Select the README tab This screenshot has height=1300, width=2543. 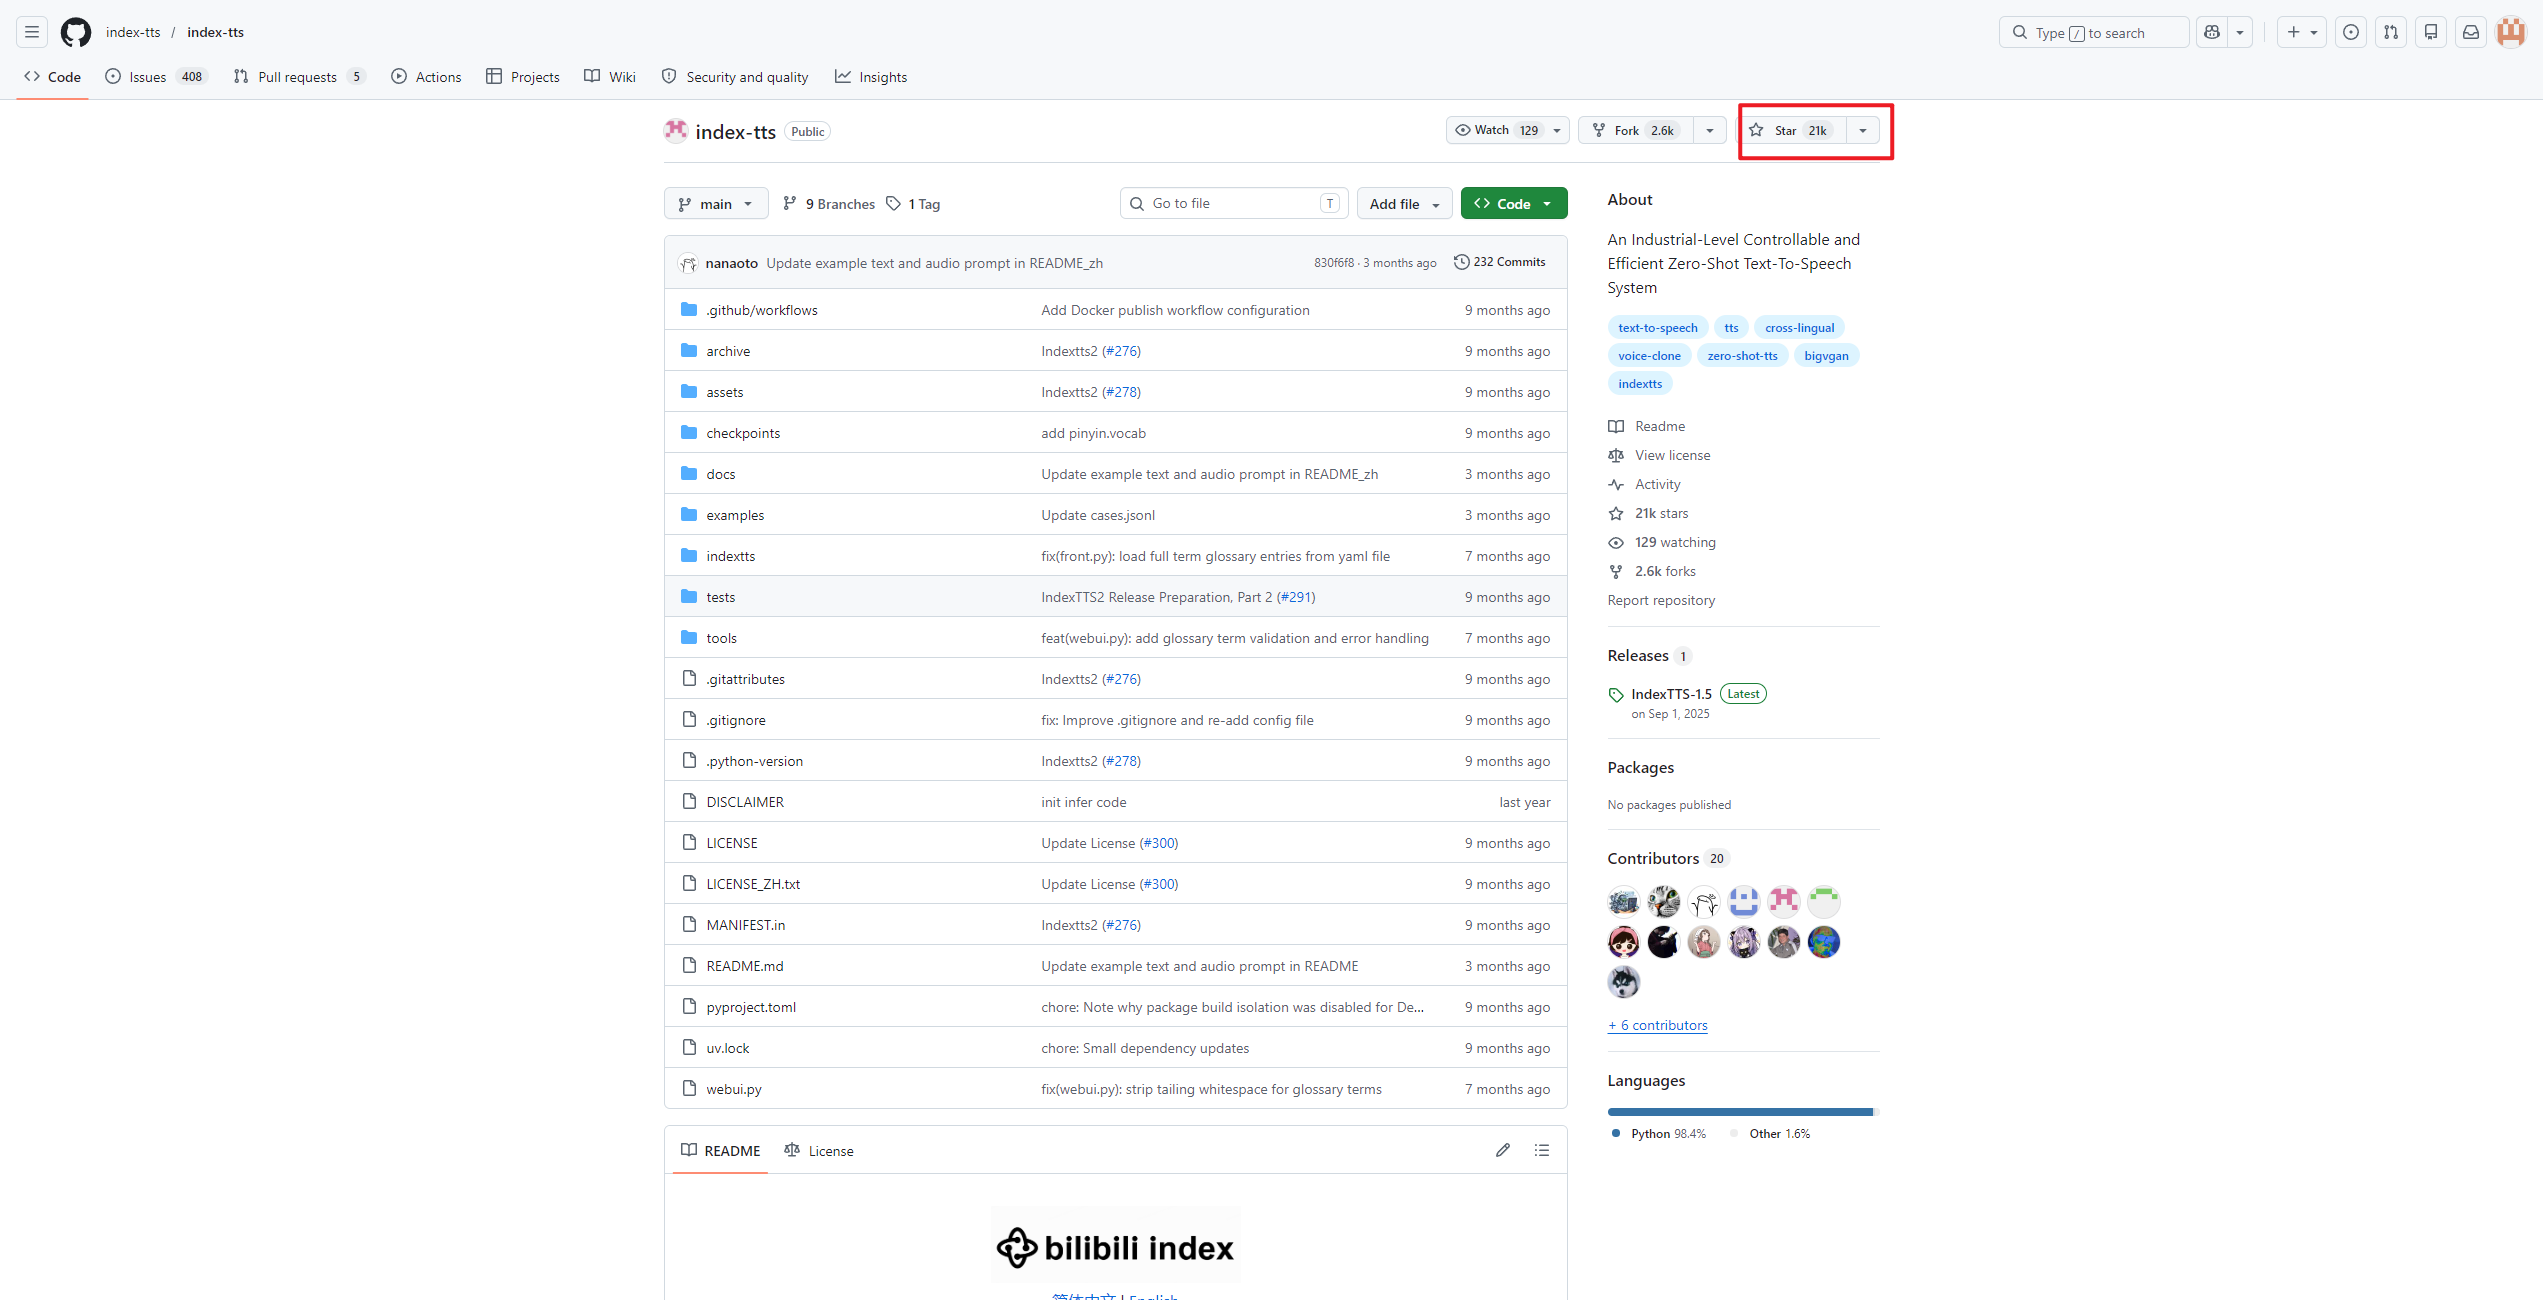pyautogui.click(x=720, y=1151)
